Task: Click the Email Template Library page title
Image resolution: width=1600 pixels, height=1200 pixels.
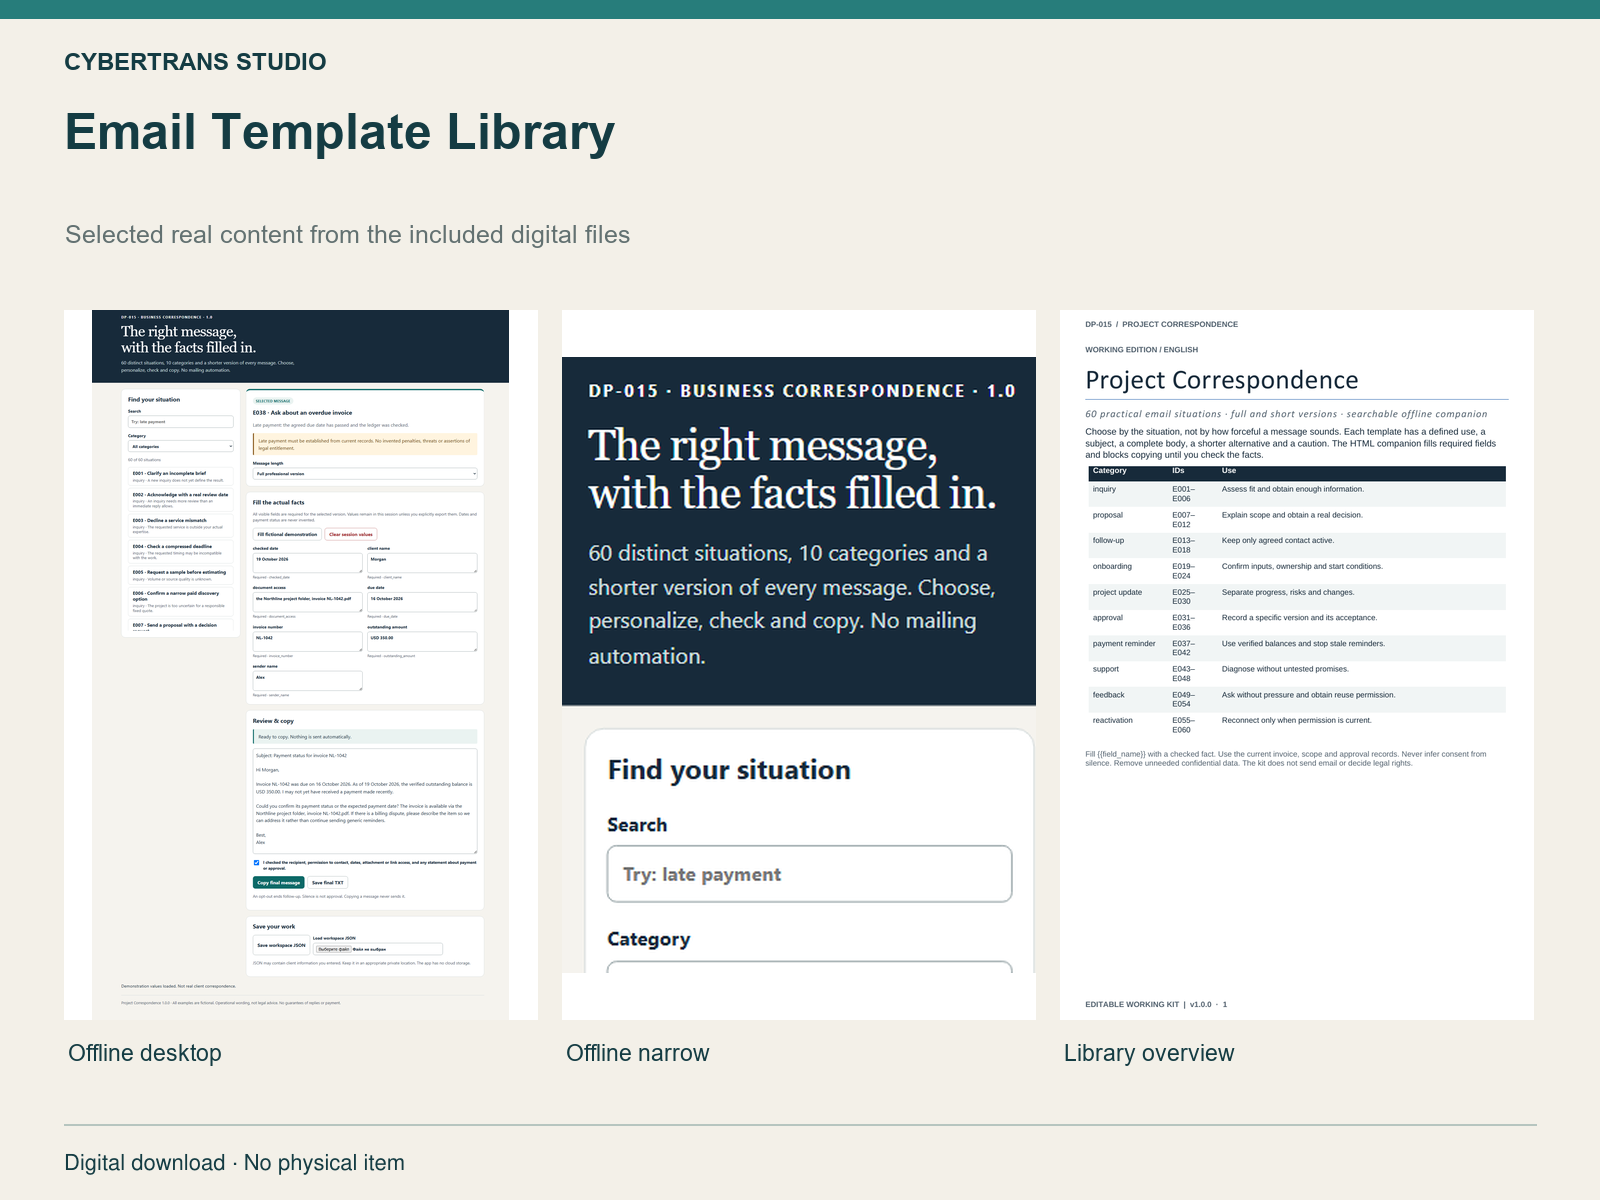Action: (340, 132)
